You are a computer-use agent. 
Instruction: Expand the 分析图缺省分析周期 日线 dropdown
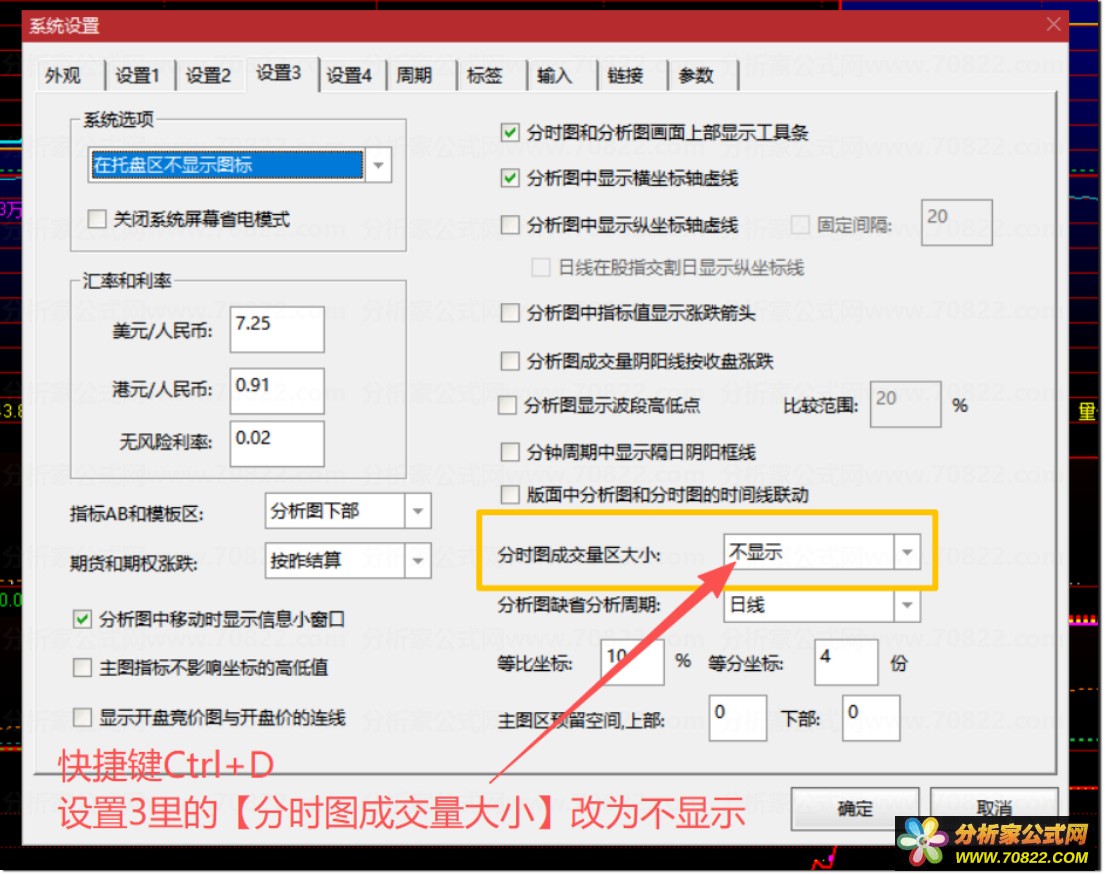click(x=907, y=605)
